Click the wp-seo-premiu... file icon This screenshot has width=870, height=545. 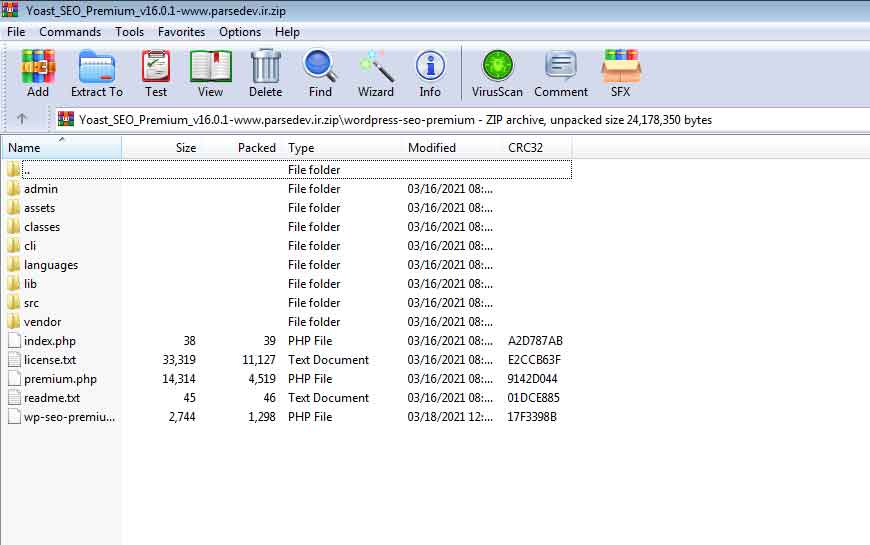[x=14, y=416]
